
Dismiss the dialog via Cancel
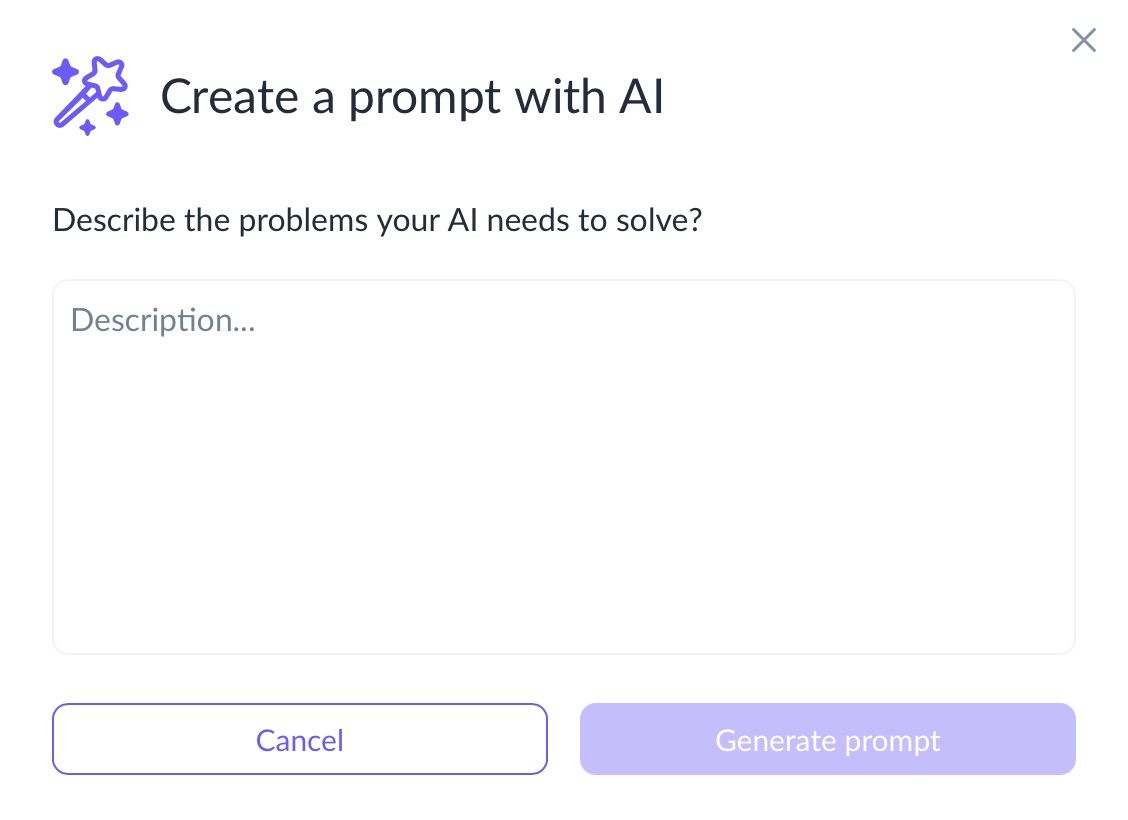pyautogui.click(x=299, y=739)
